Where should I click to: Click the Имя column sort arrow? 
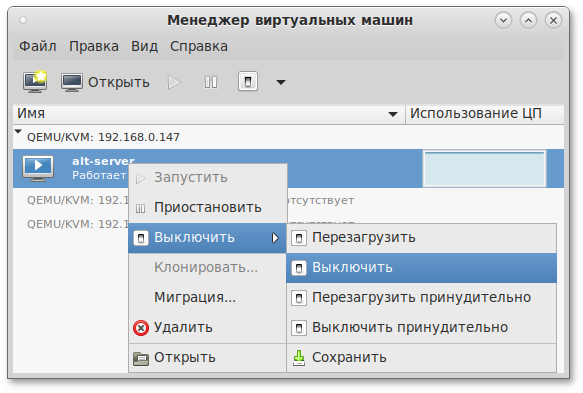393,114
